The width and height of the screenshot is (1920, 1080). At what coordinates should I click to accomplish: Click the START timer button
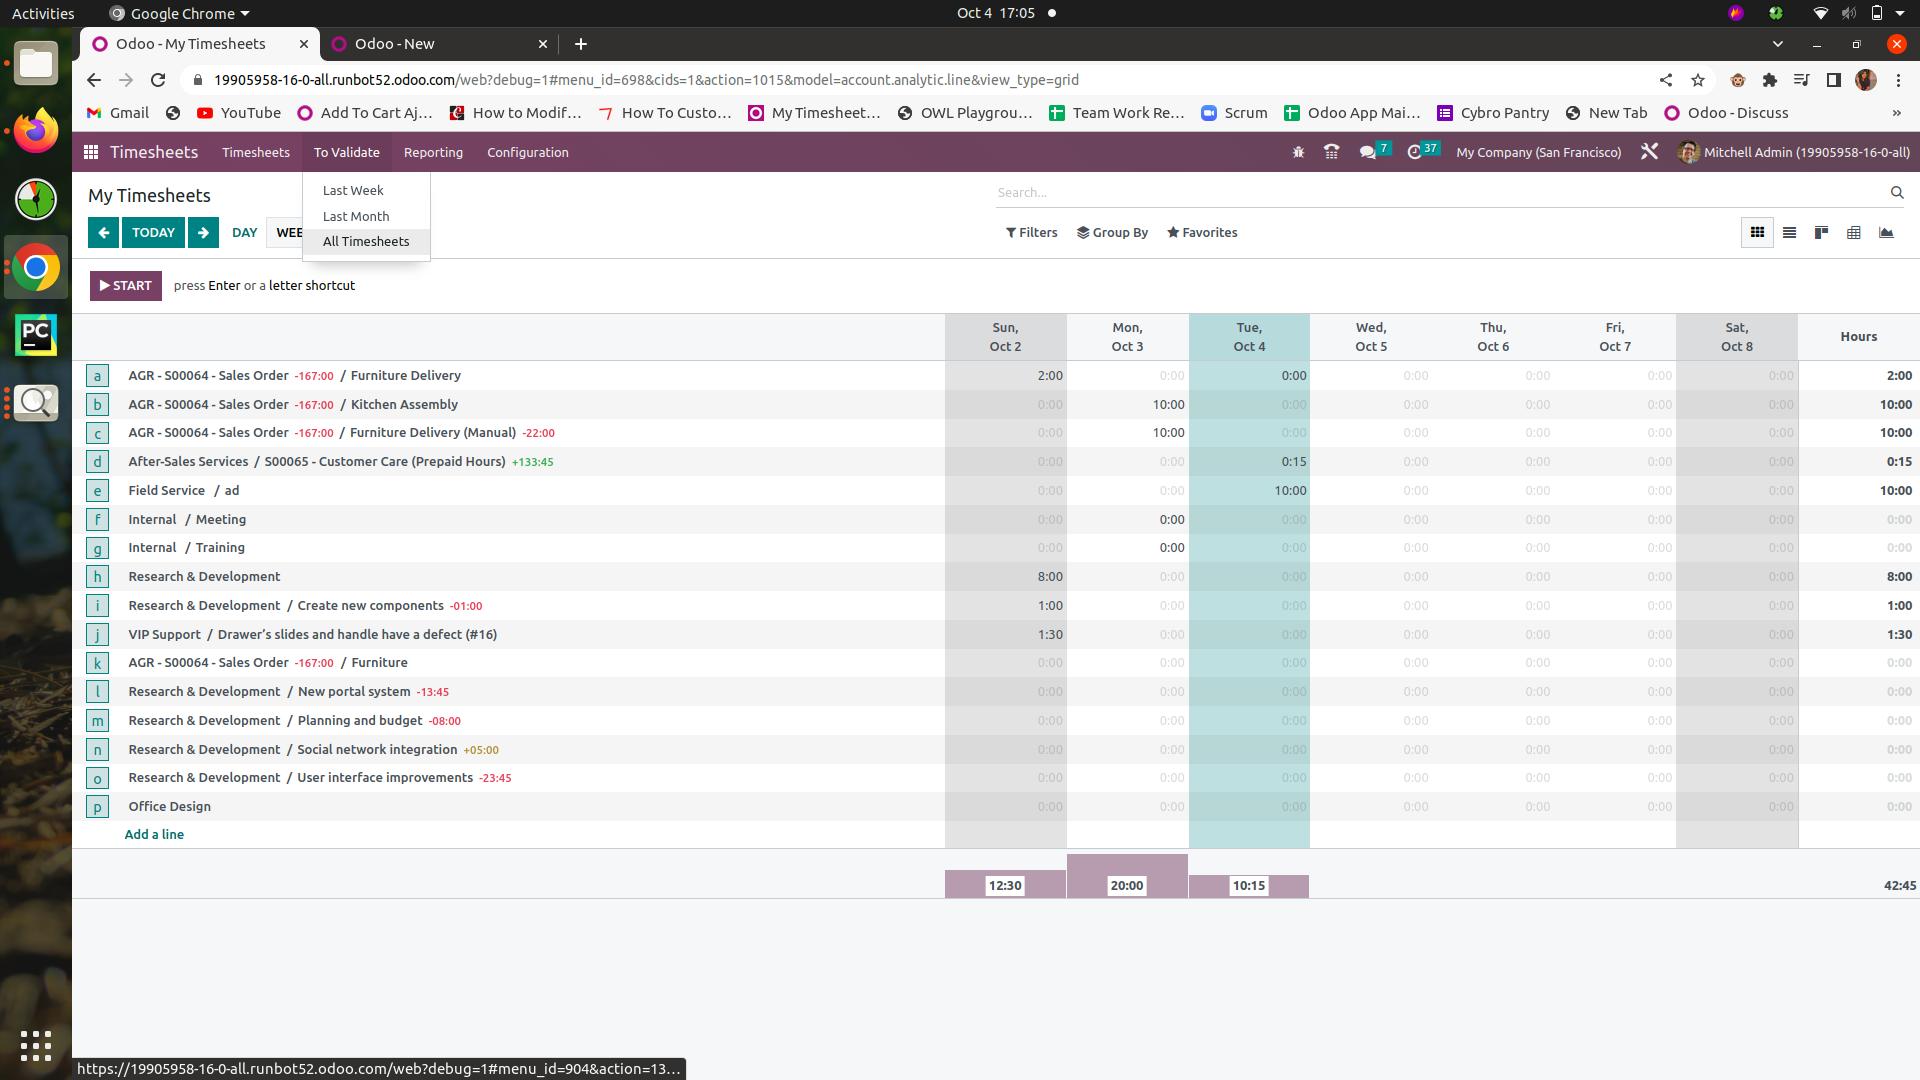pyautogui.click(x=125, y=285)
